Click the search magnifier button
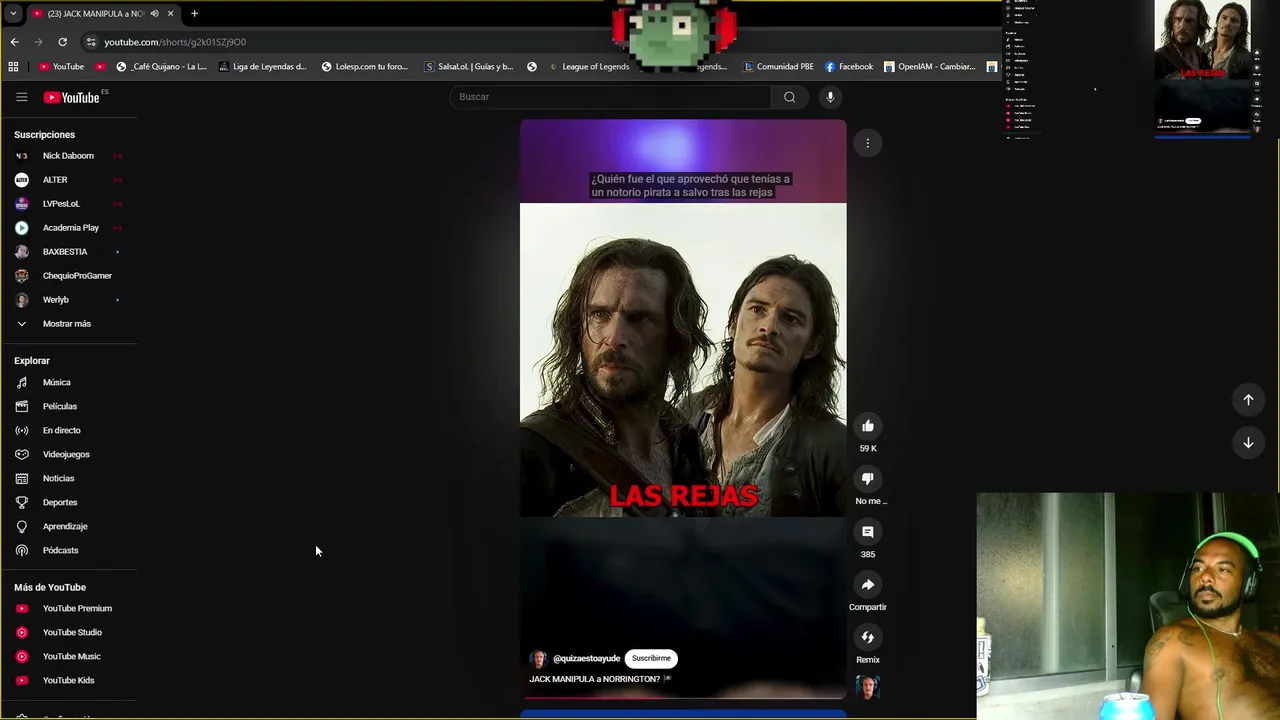This screenshot has height=720, width=1280. pos(790,97)
